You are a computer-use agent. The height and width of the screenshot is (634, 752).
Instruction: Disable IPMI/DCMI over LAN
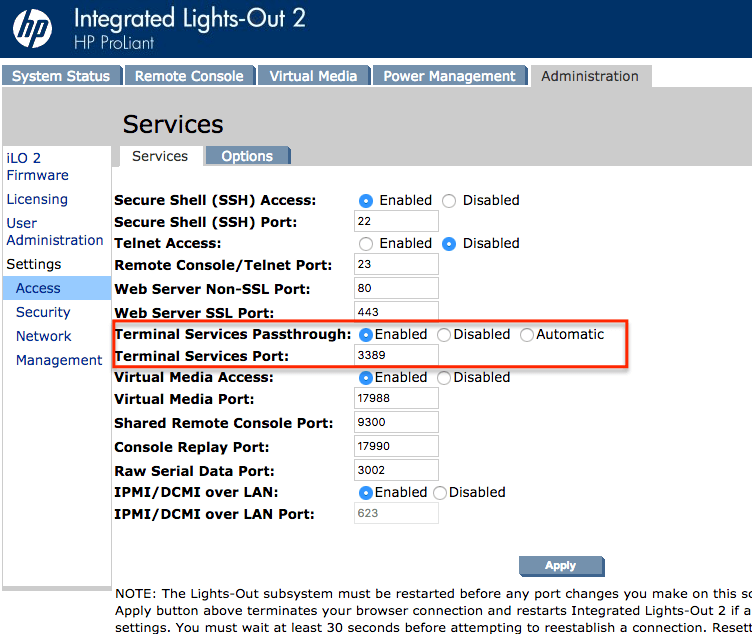click(440, 493)
